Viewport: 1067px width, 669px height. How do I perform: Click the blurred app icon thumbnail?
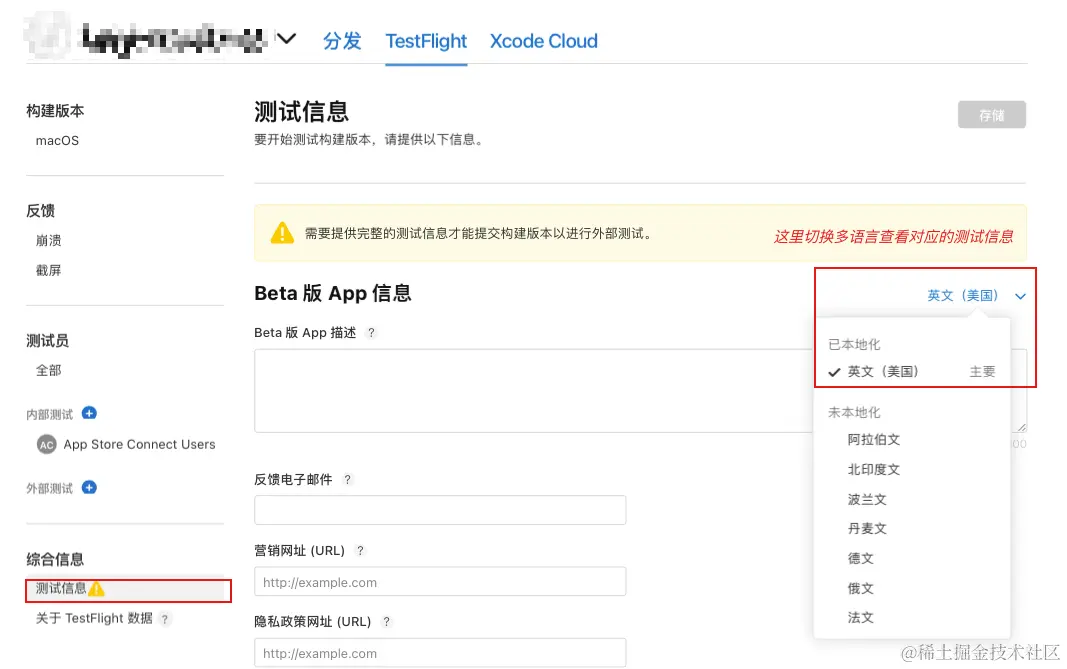pyautogui.click(x=47, y=35)
